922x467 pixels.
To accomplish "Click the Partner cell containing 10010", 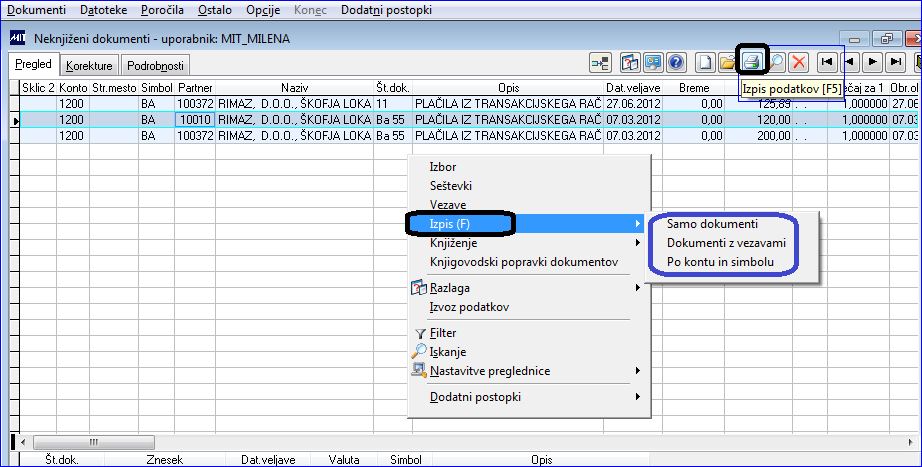I will (x=195, y=119).
